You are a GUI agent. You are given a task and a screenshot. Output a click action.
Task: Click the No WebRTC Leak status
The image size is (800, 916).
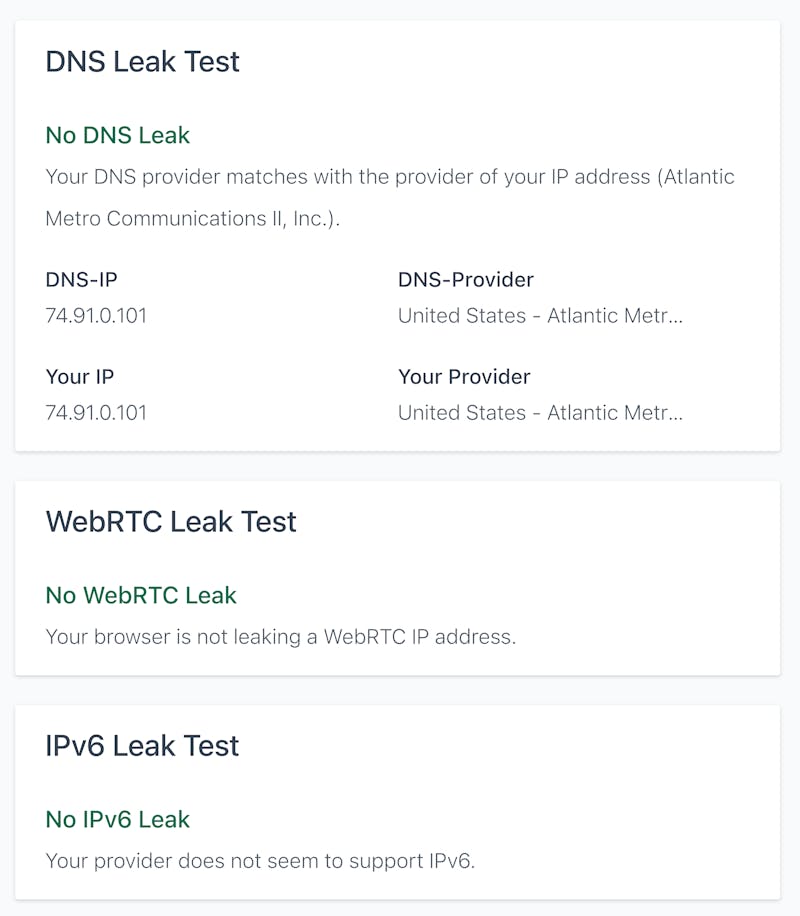click(141, 595)
